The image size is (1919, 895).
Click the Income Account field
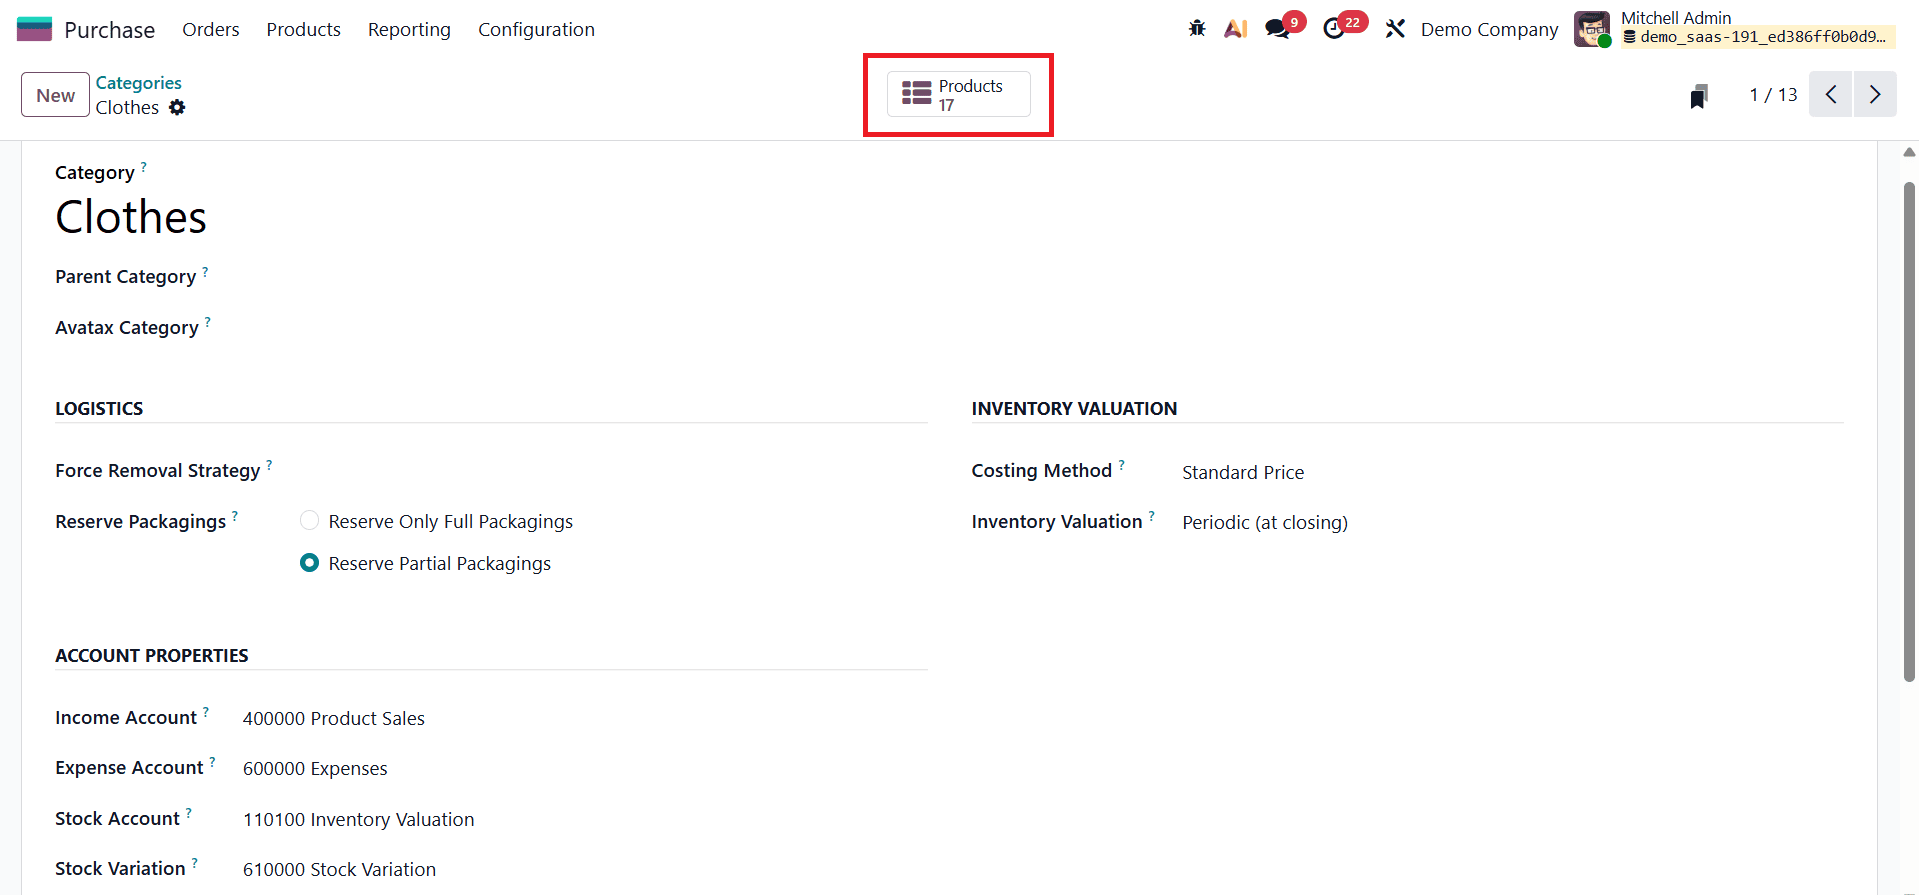[334, 718]
